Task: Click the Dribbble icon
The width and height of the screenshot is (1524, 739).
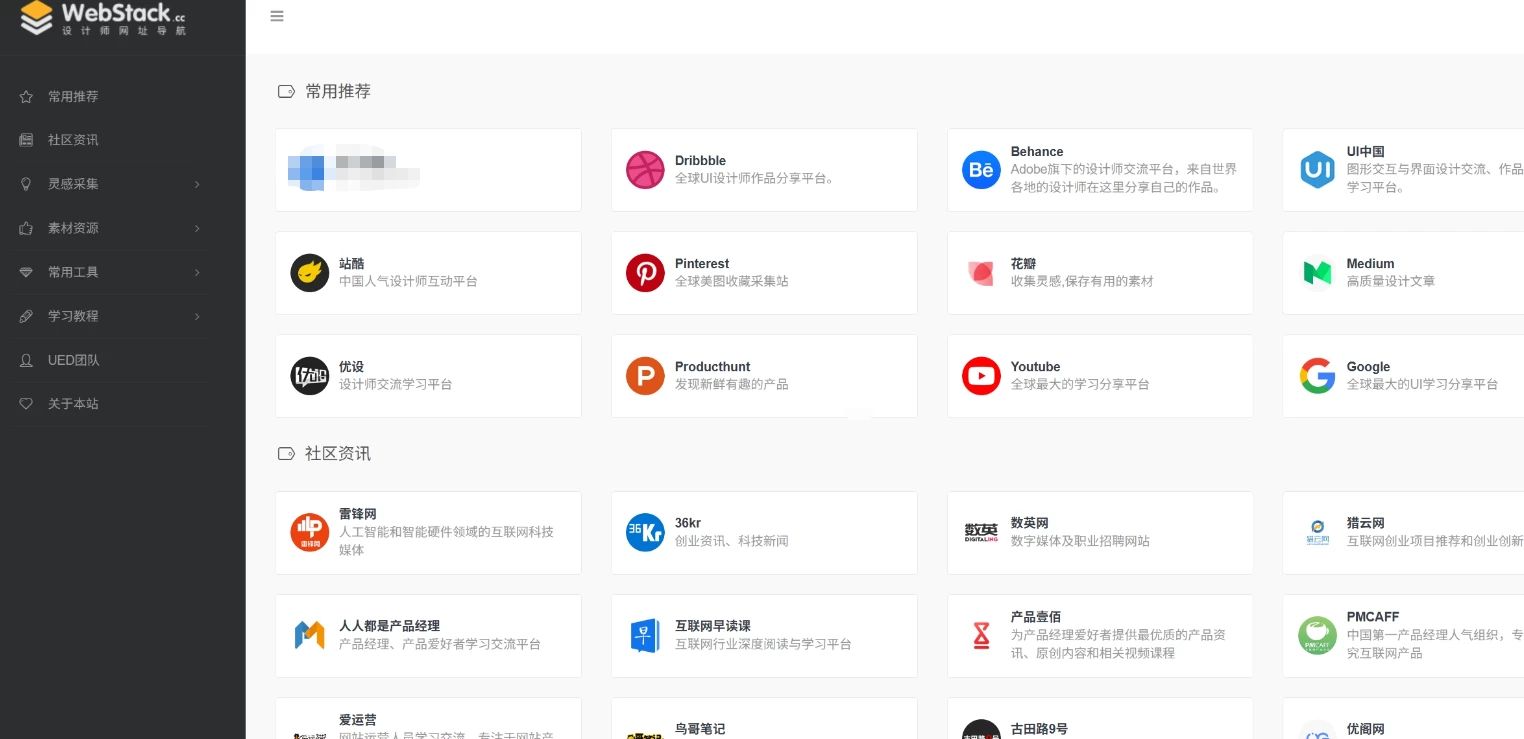Action: [x=645, y=170]
